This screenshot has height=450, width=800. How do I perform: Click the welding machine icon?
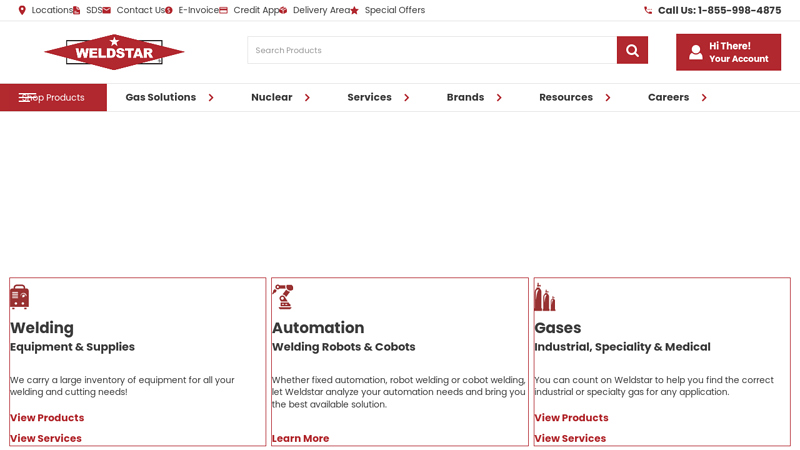(19, 296)
